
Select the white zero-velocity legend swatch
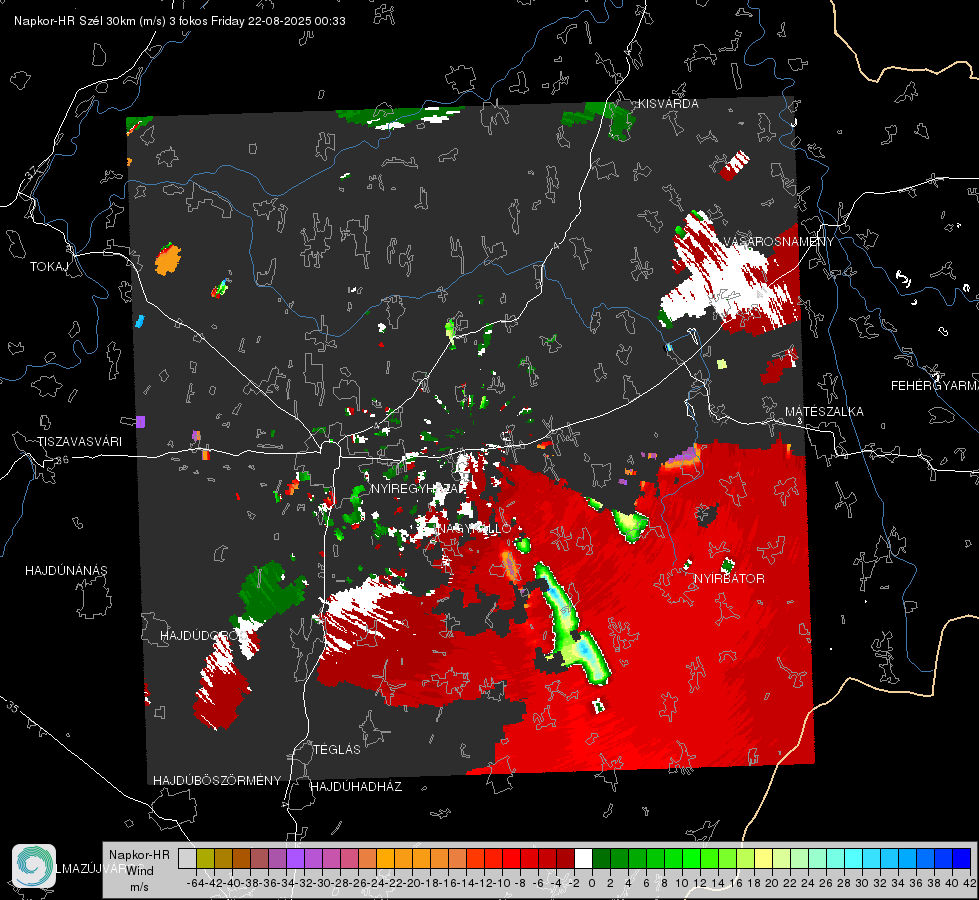[583, 859]
